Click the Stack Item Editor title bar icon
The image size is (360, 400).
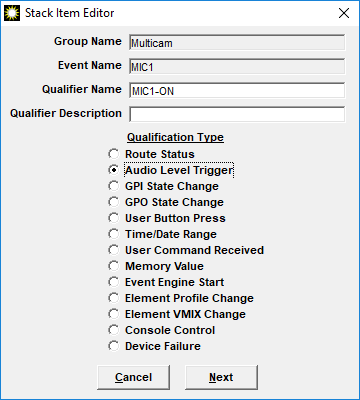pos(12,13)
